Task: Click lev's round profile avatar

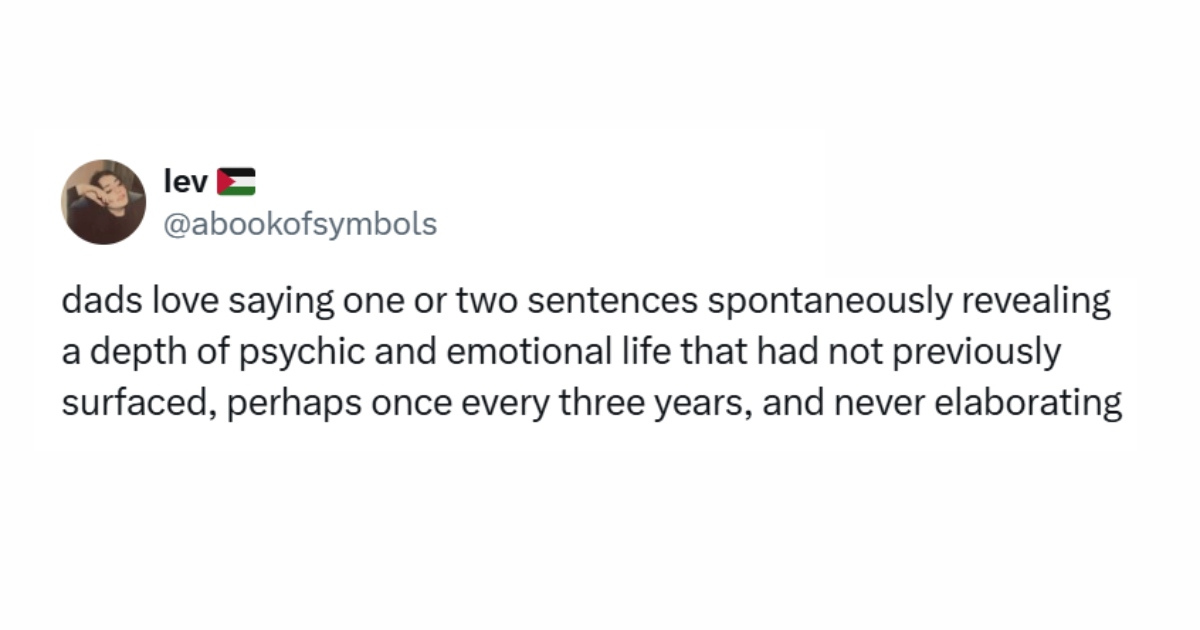Action: click(104, 202)
